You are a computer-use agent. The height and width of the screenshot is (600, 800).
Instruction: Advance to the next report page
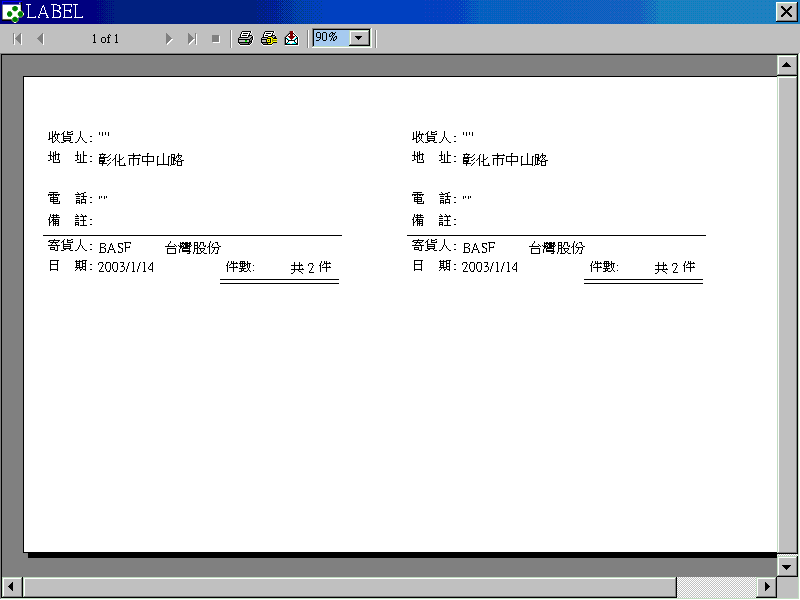[169, 39]
